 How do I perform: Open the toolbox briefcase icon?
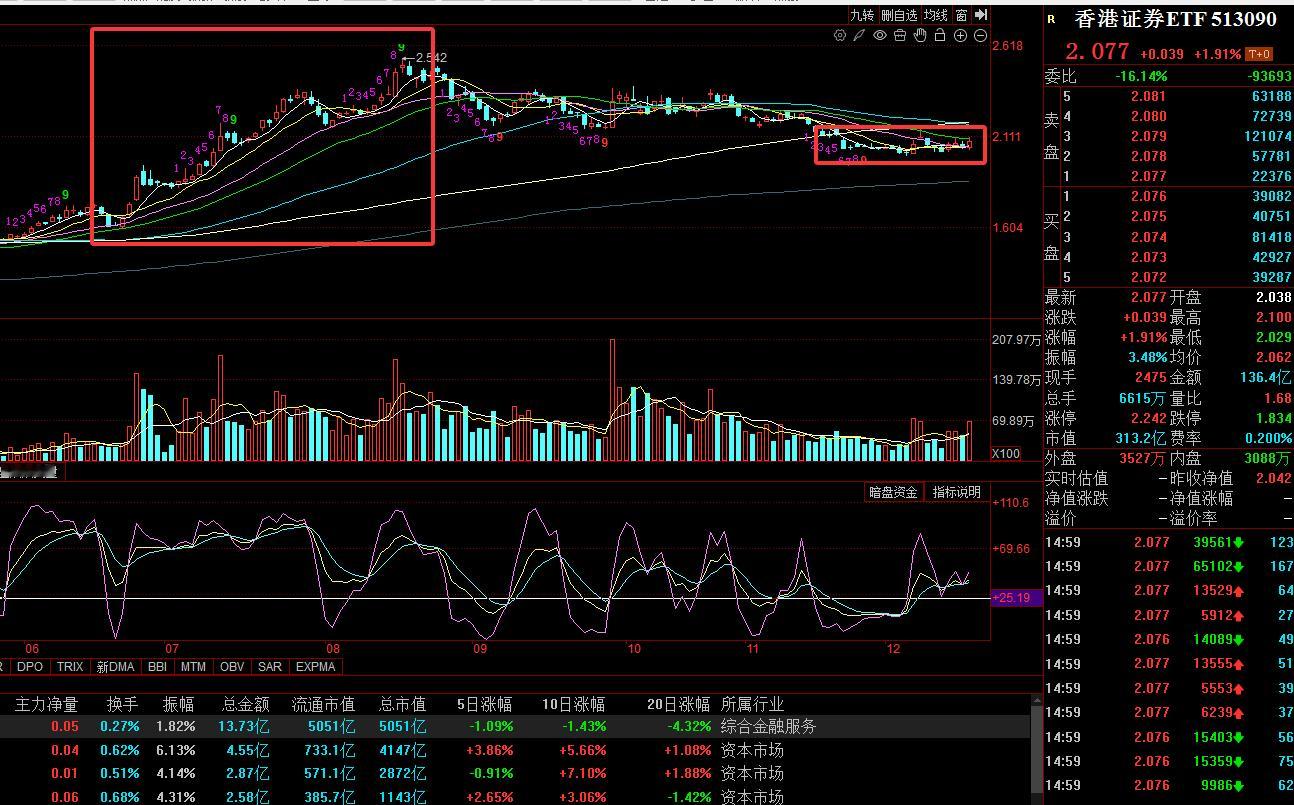pyautogui.click(x=900, y=36)
